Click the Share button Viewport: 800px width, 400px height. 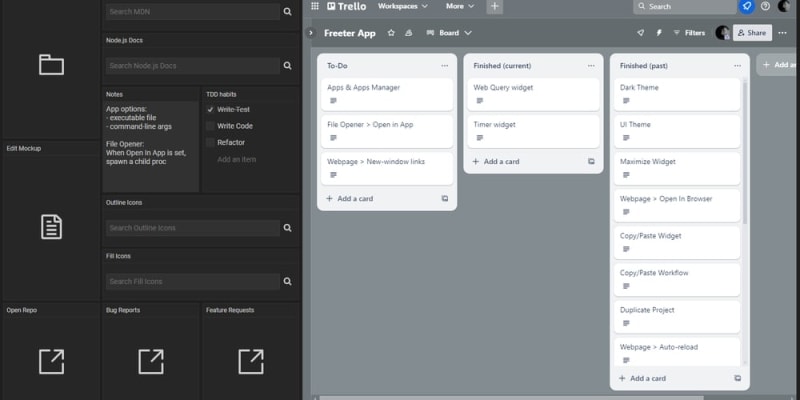(x=751, y=33)
